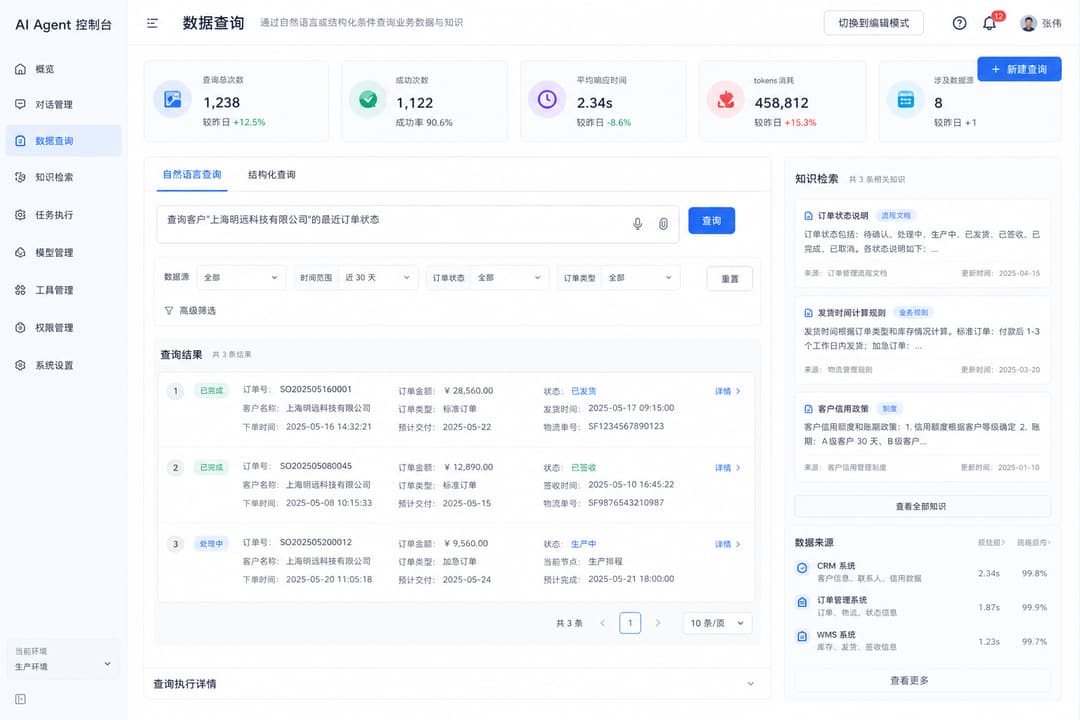The image size is (1080, 720).
Task: Open the 10 条/页 page size dropdown
Action: [x=717, y=623]
